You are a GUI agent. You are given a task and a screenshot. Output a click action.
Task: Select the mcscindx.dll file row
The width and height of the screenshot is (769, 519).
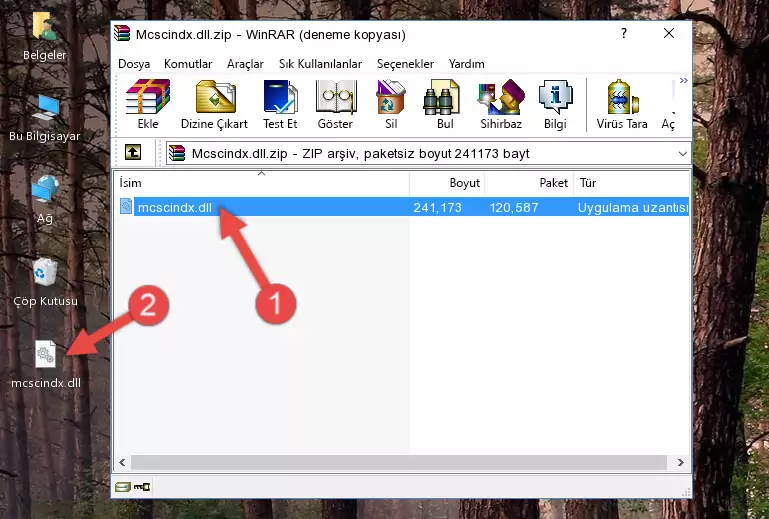pos(402,207)
